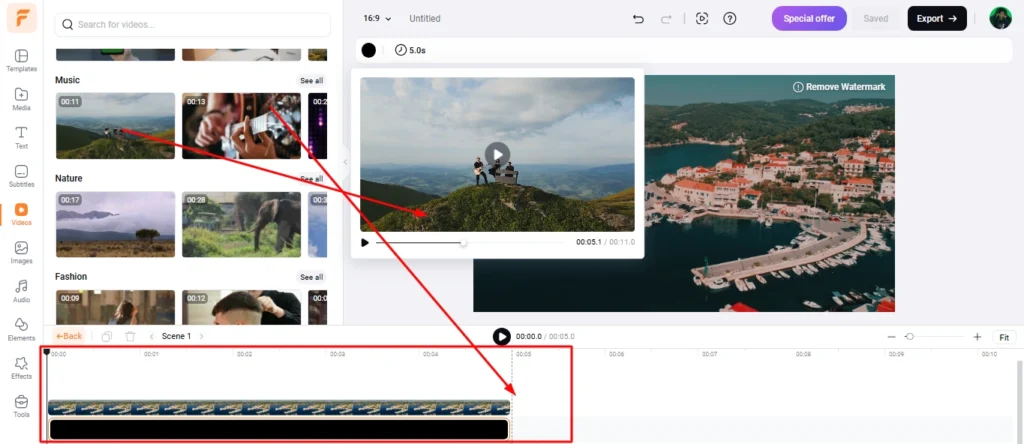Image resolution: width=1024 pixels, height=444 pixels.
Task: Click the Search for videos field
Action: (x=193, y=25)
